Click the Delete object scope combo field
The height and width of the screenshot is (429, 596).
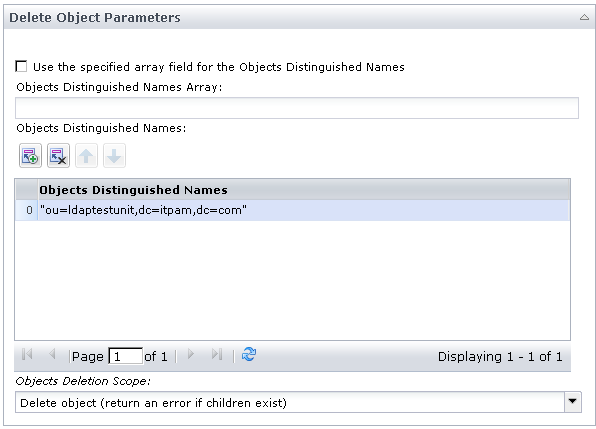pyautogui.click(x=290, y=402)
